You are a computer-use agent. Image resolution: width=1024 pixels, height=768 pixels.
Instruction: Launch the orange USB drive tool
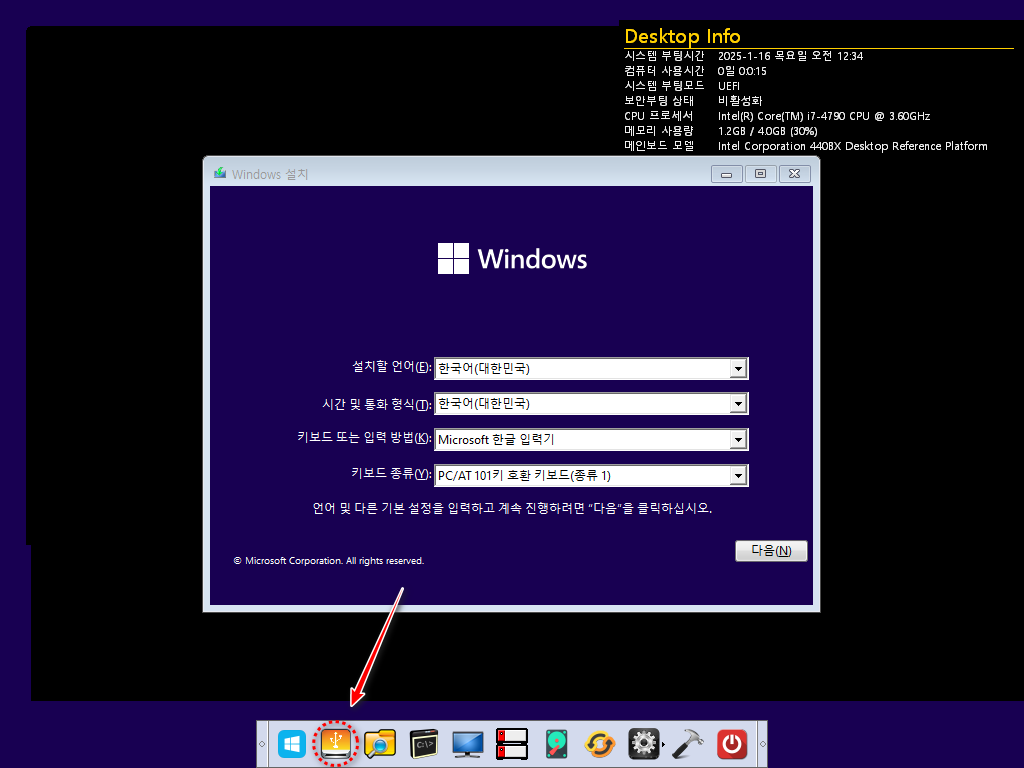336,744
